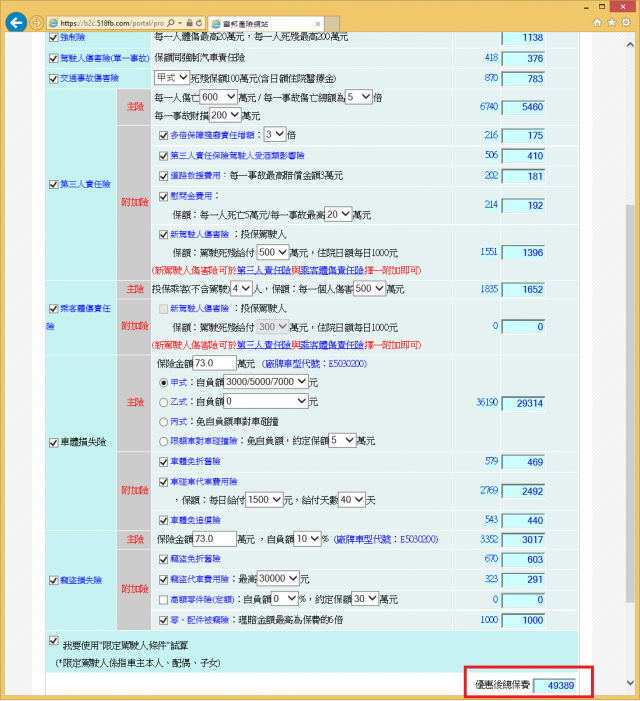Open the 30000 元 theft rental dropdown

coord(278,578)
